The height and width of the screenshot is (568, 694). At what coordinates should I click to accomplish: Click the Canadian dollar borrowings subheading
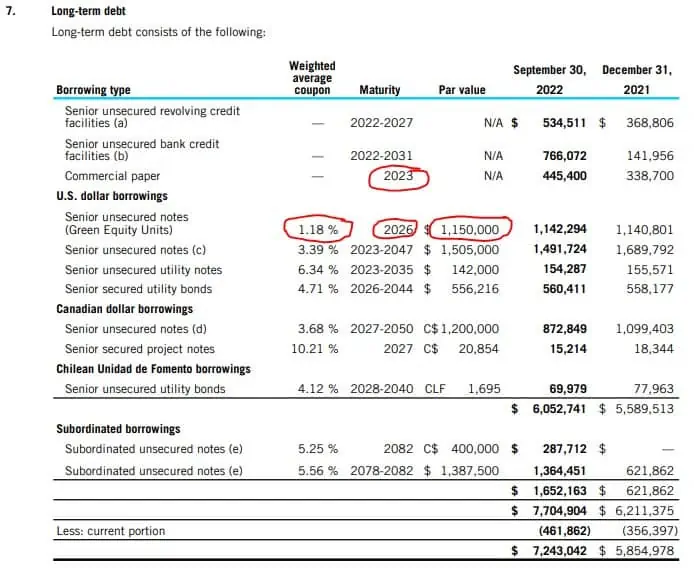124,309
